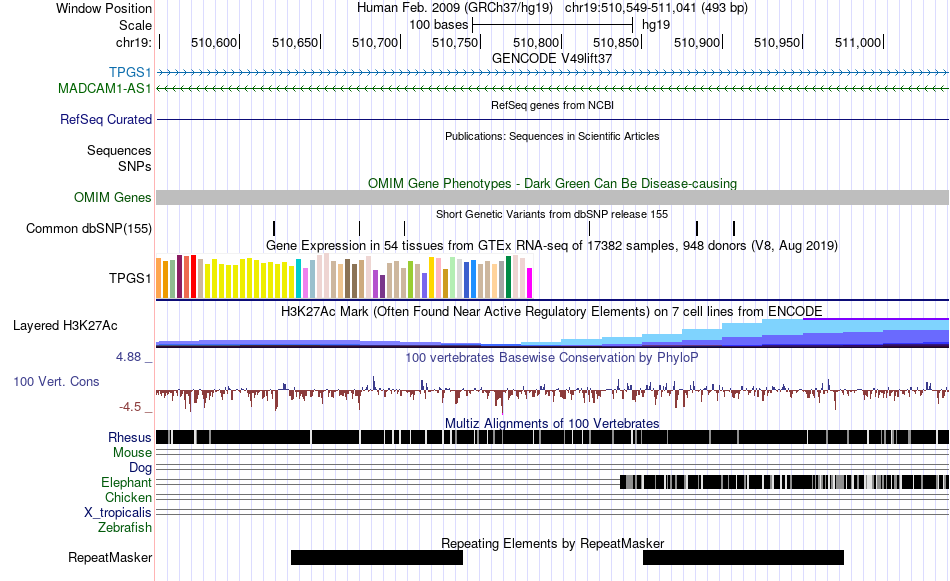
Task: Click the black TPGS1 GTEx expression label
Action: click(130, 278)
